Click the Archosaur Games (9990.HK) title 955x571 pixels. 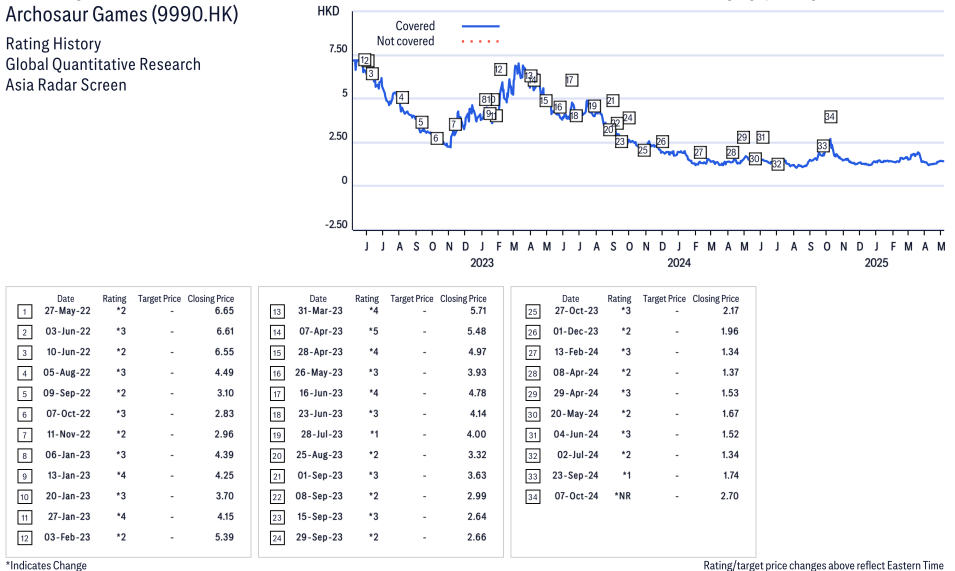(x=122, y=13)
